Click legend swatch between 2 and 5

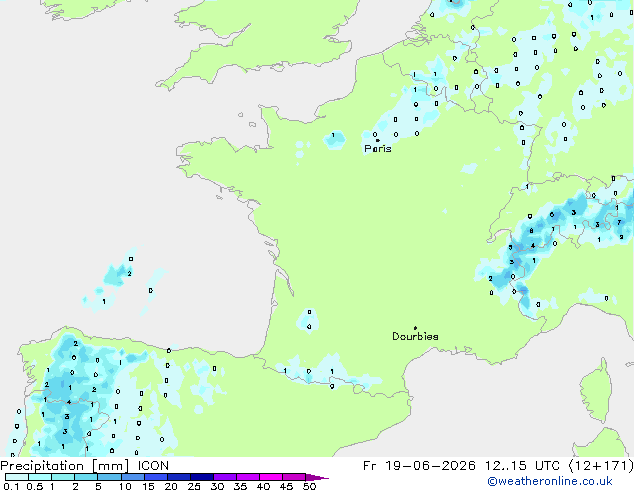pos(87,477)
